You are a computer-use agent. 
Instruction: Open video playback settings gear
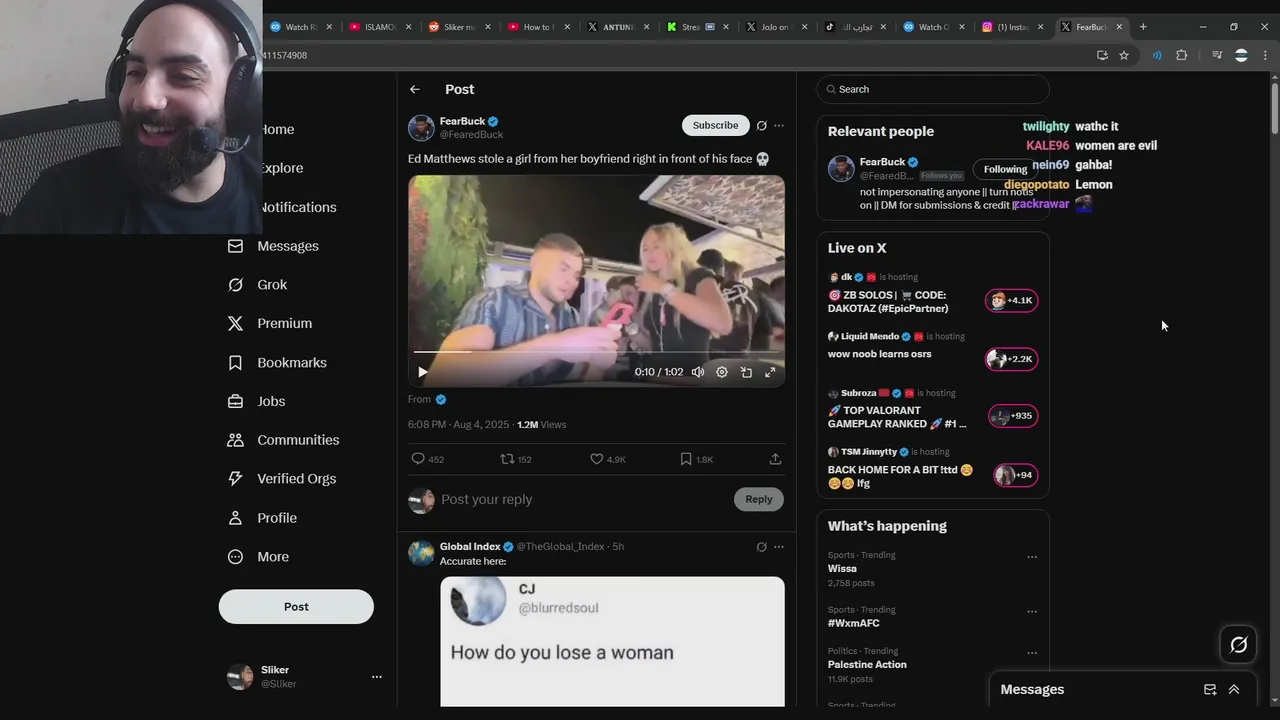(x=722, y=372)
